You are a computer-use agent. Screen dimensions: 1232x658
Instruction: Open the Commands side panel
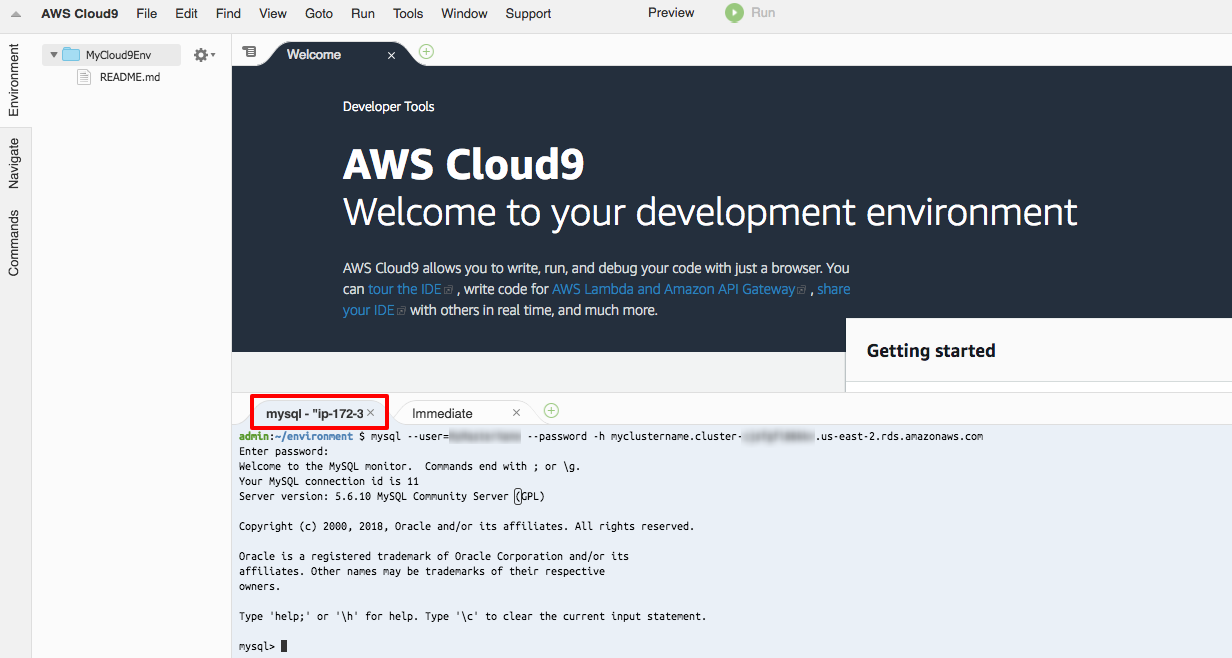pyautogui.click(x=14, y=243)
